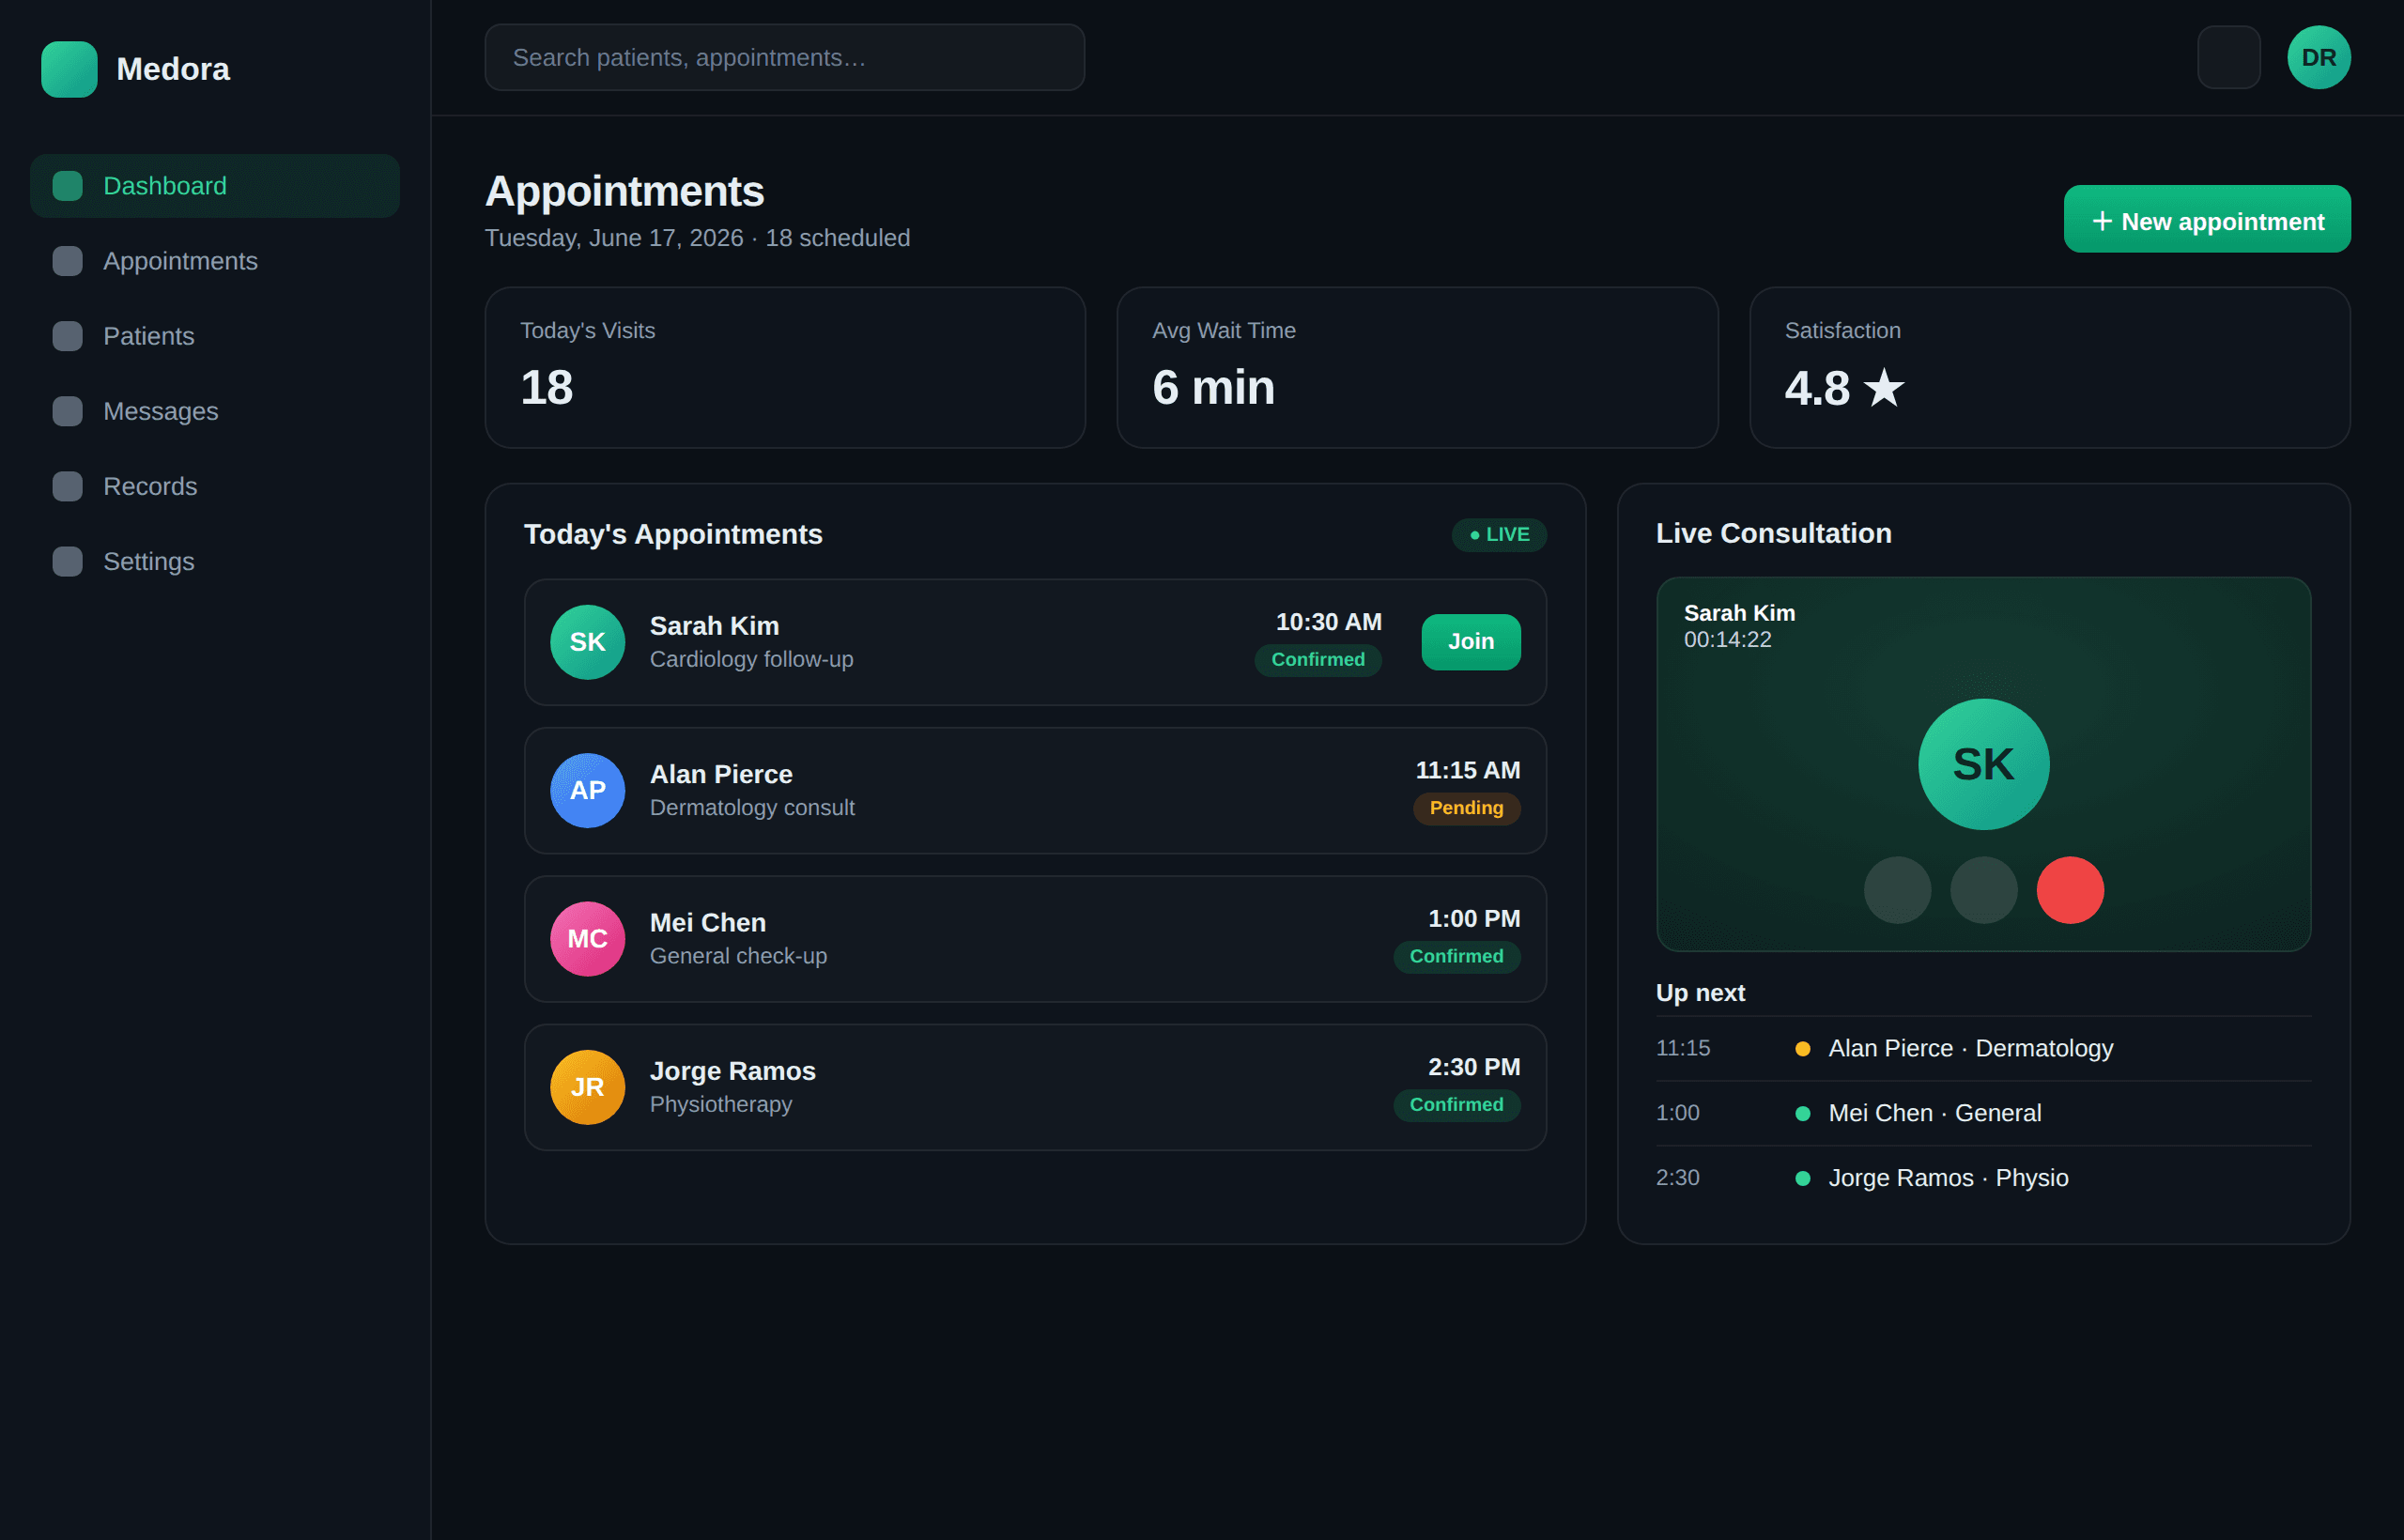Click the Avg Wait Time card

click(1417, 368)
